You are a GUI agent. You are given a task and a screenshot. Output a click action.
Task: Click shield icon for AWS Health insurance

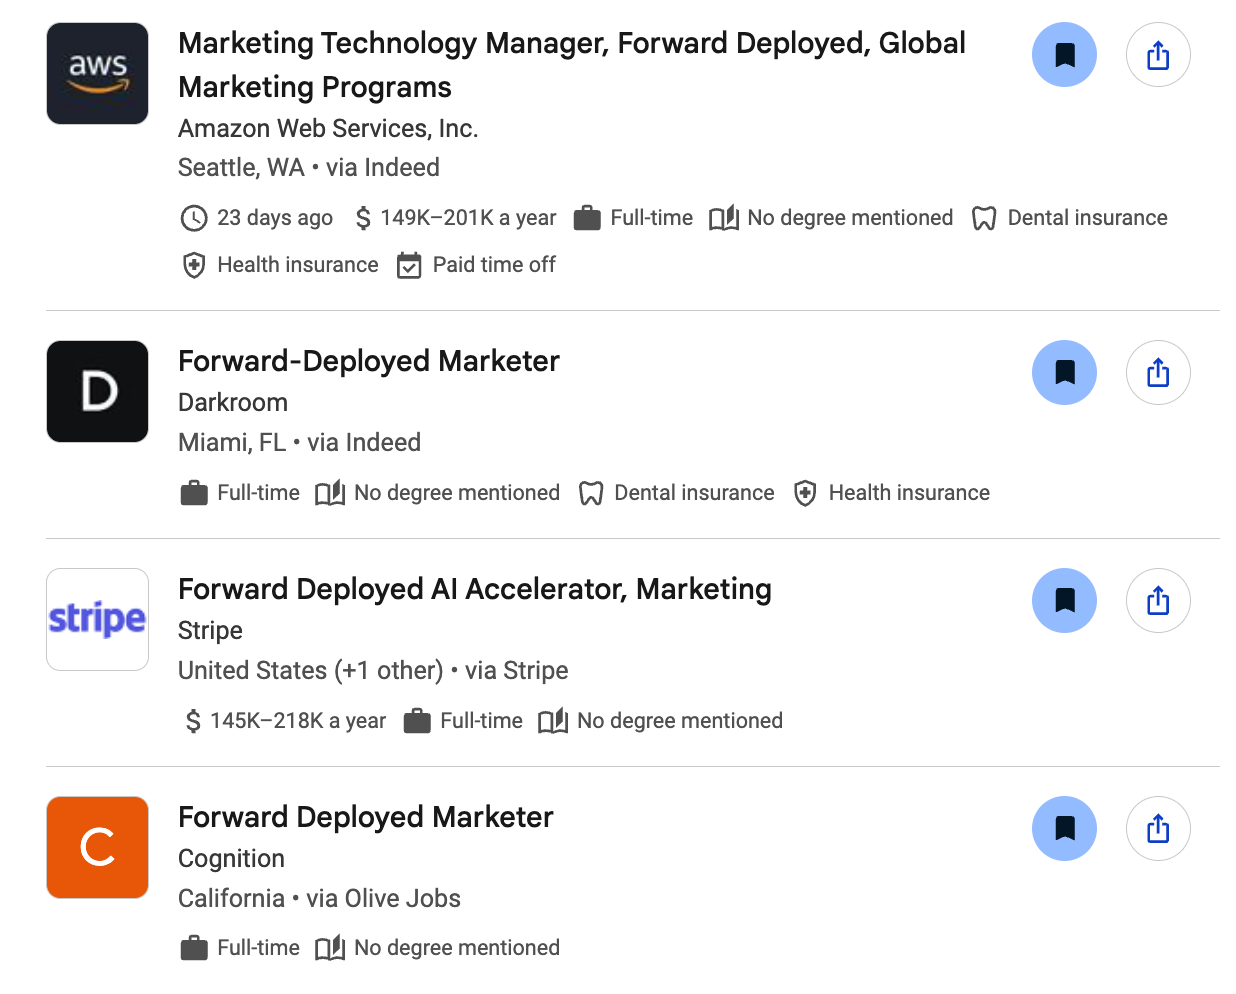[194, 265]
